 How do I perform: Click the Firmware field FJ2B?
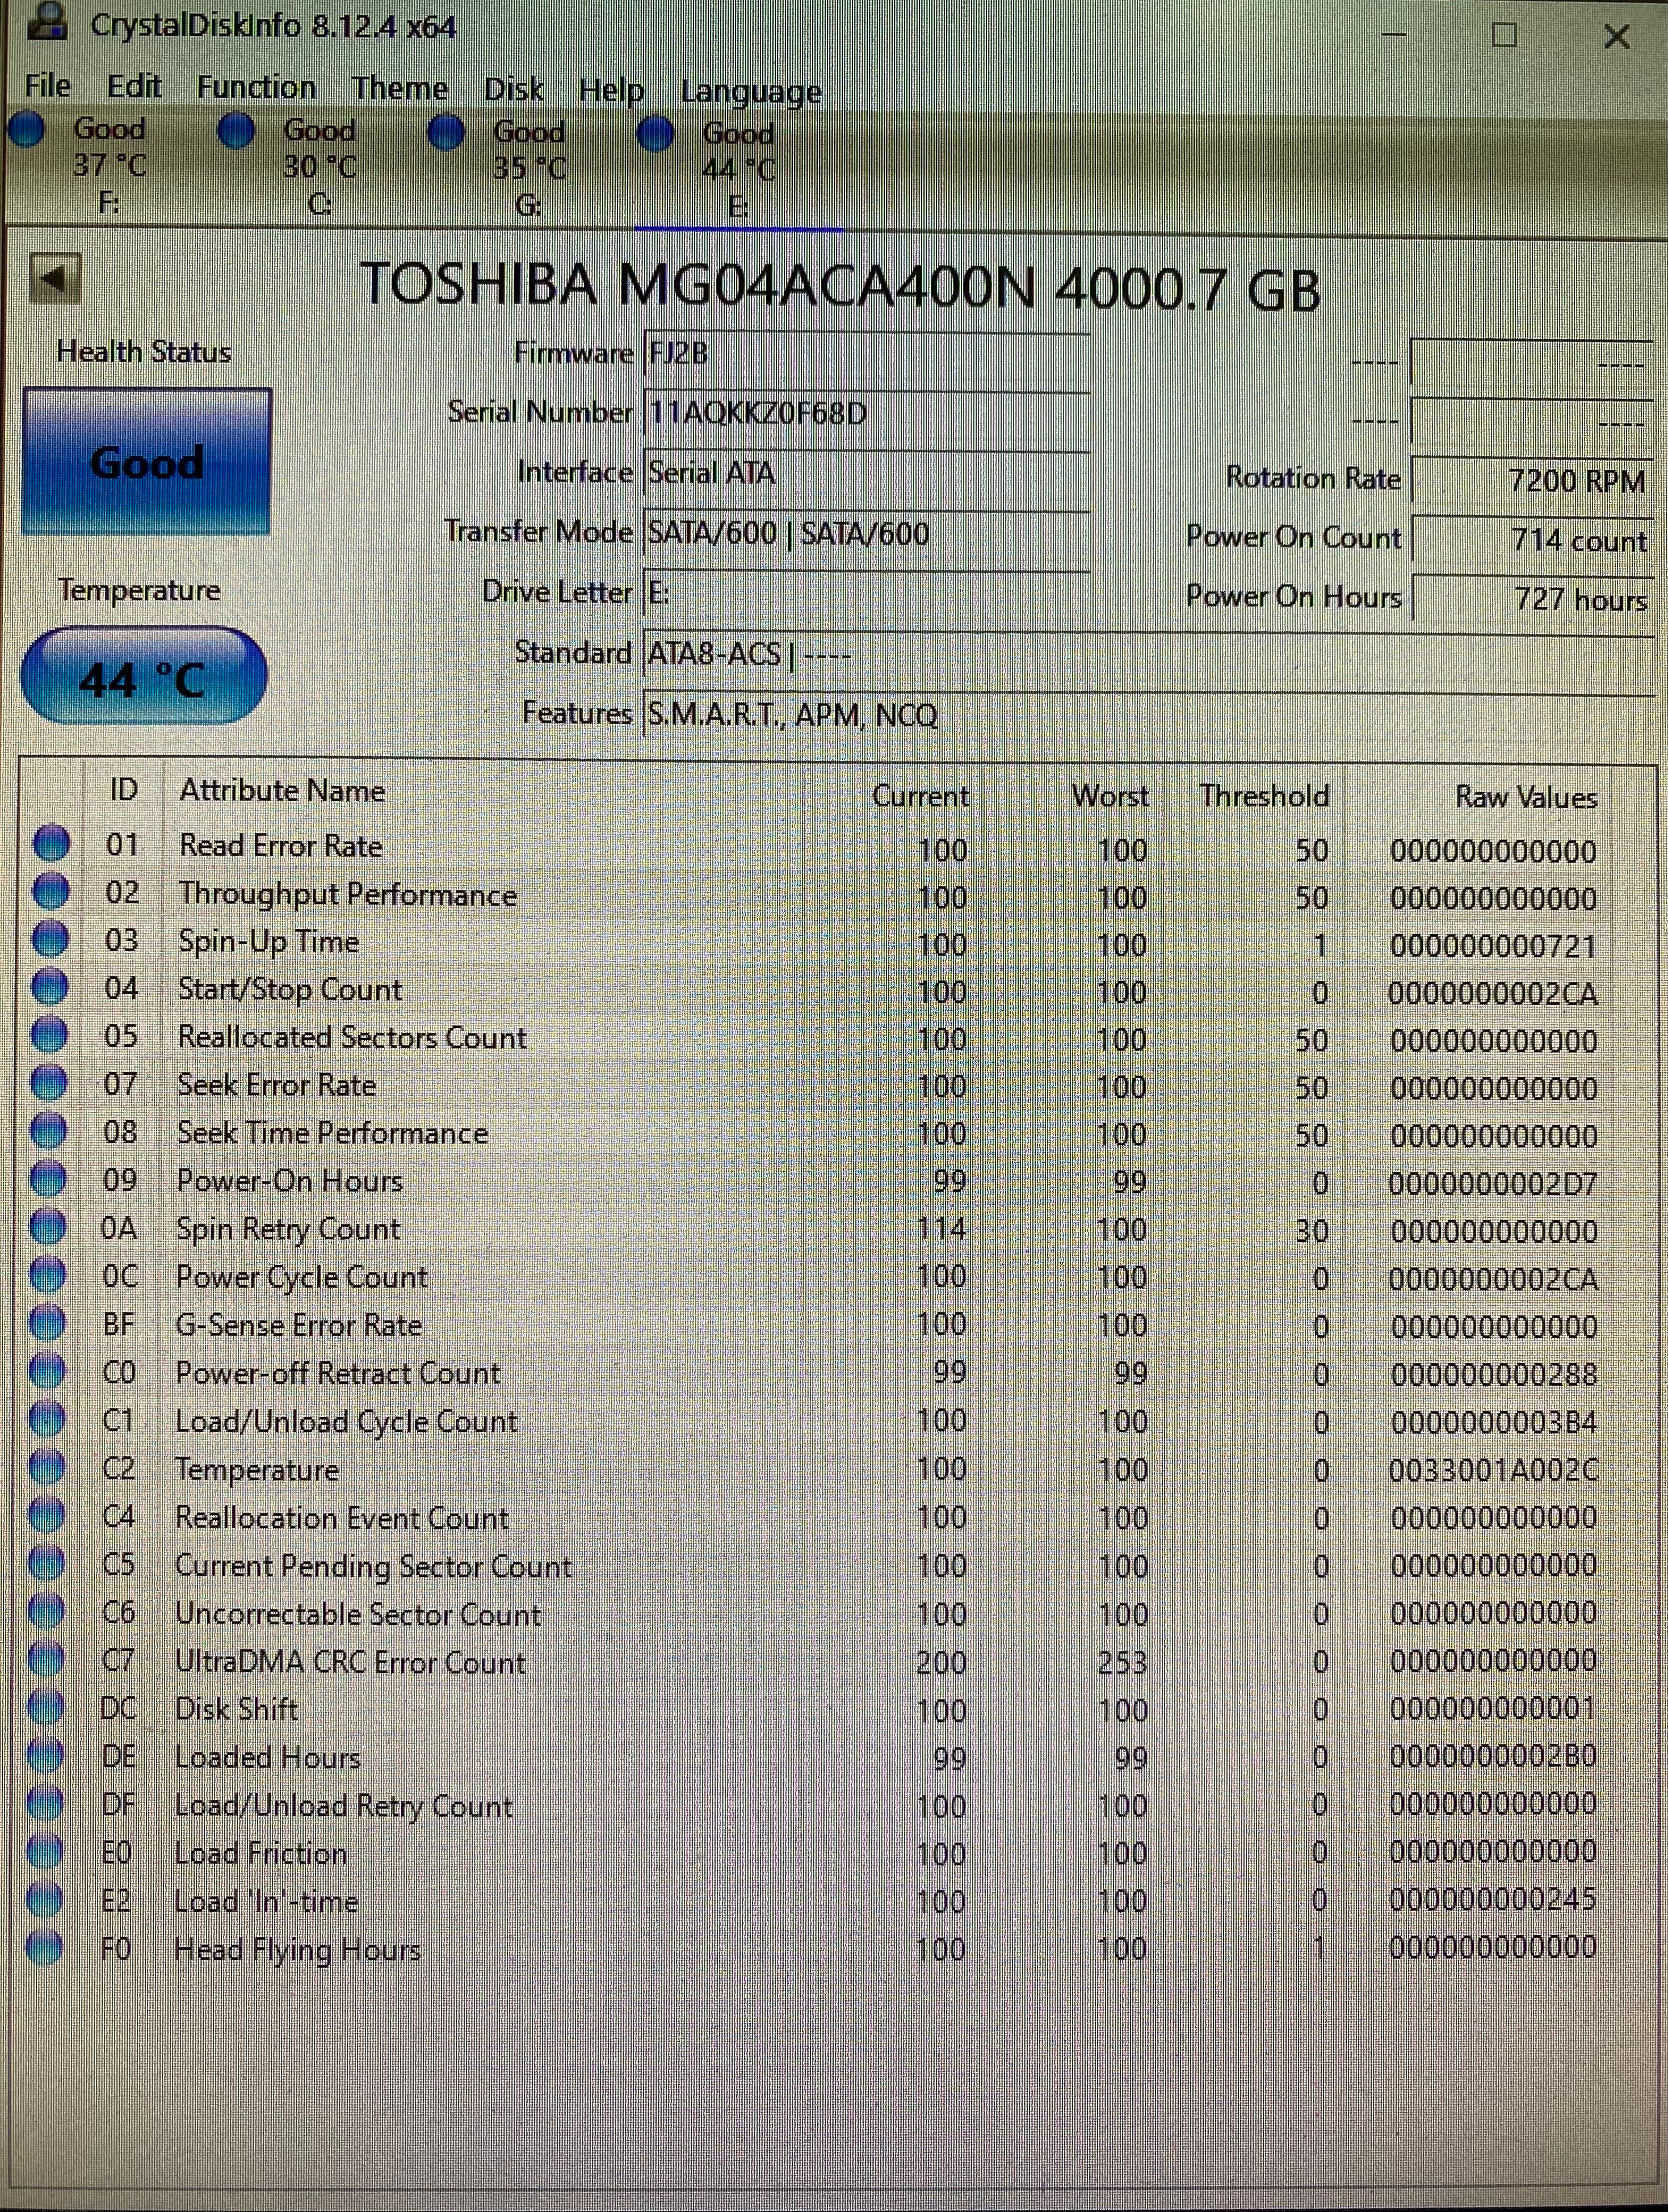click(866, 353)
